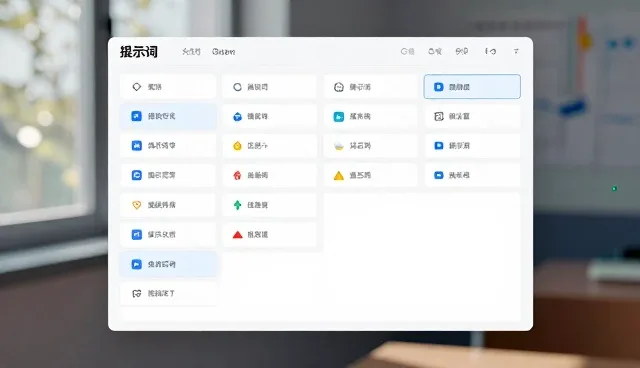Select the empty circle outline icon card

pyautogui.click(x=269, y=87)
